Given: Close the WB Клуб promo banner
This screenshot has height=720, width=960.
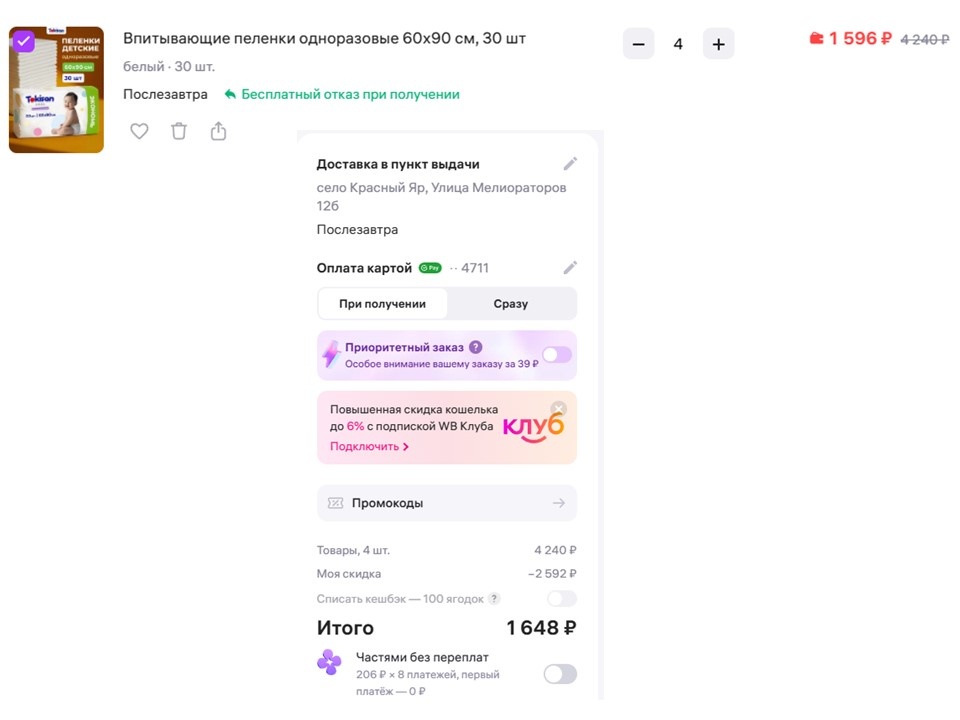Looking at the screenshot, I should [x=558, y=409].
